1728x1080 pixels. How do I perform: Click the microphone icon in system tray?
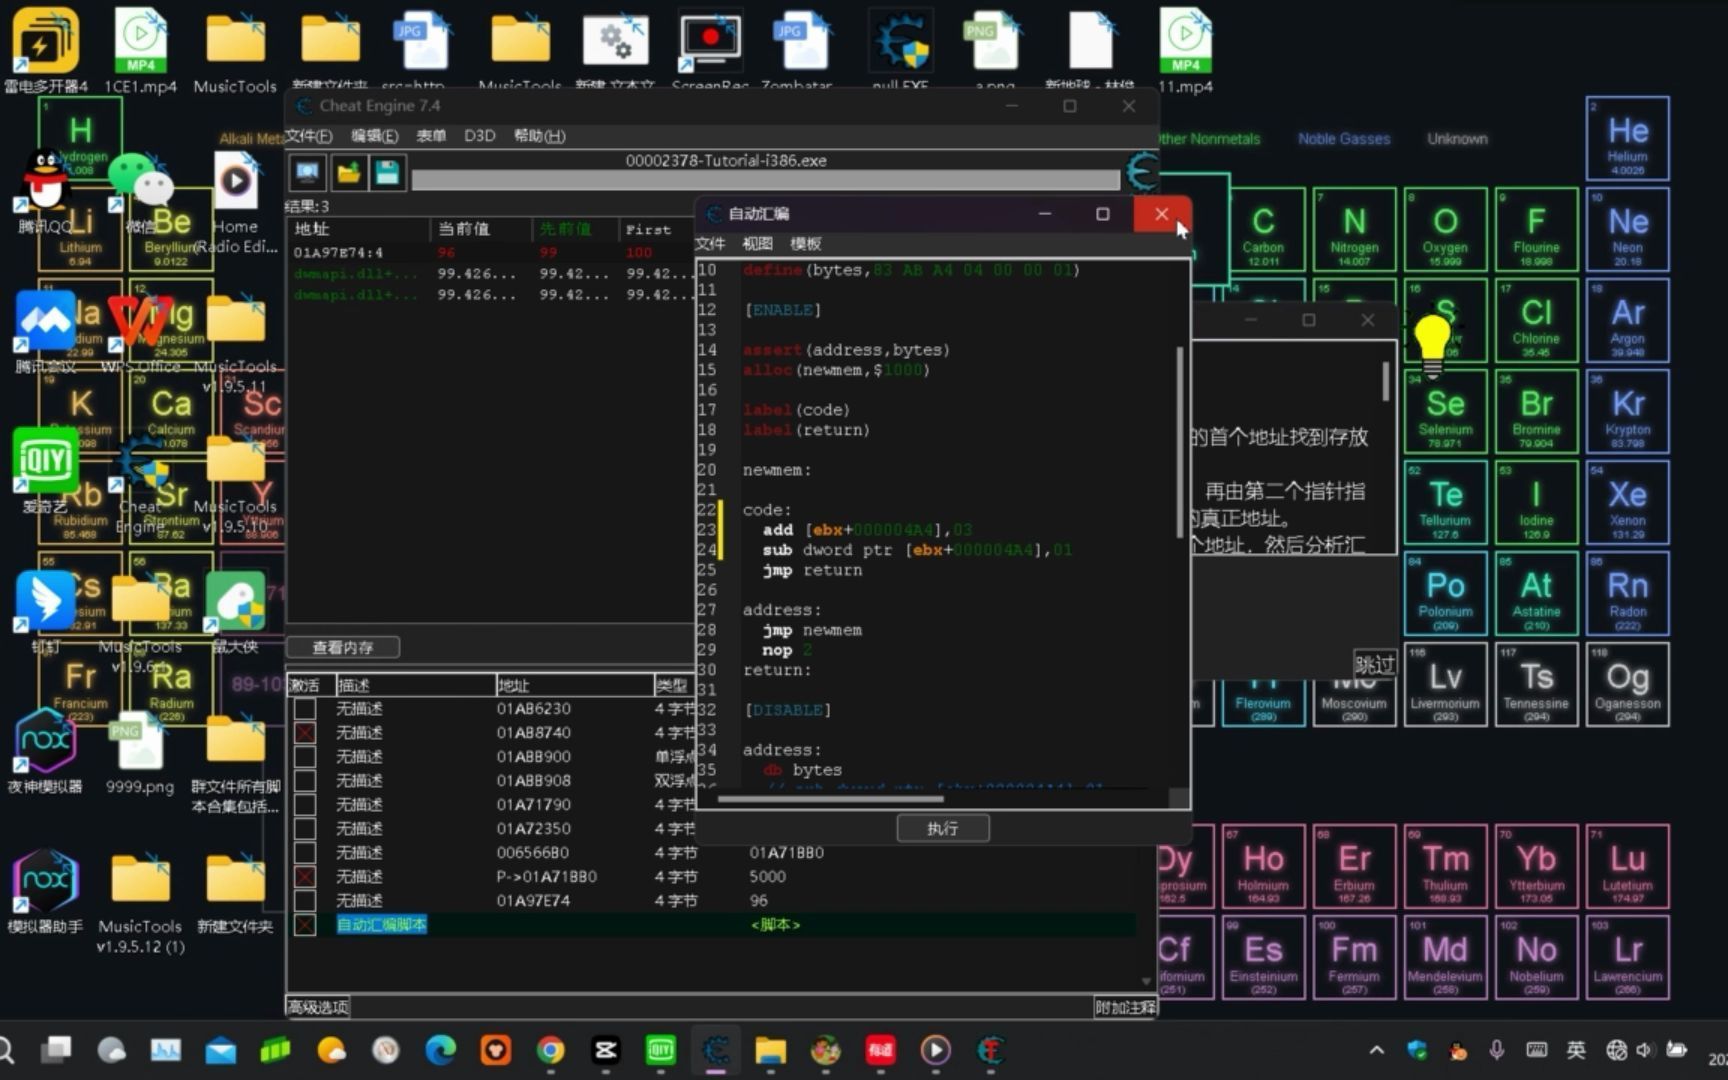pos(1496,1050)
